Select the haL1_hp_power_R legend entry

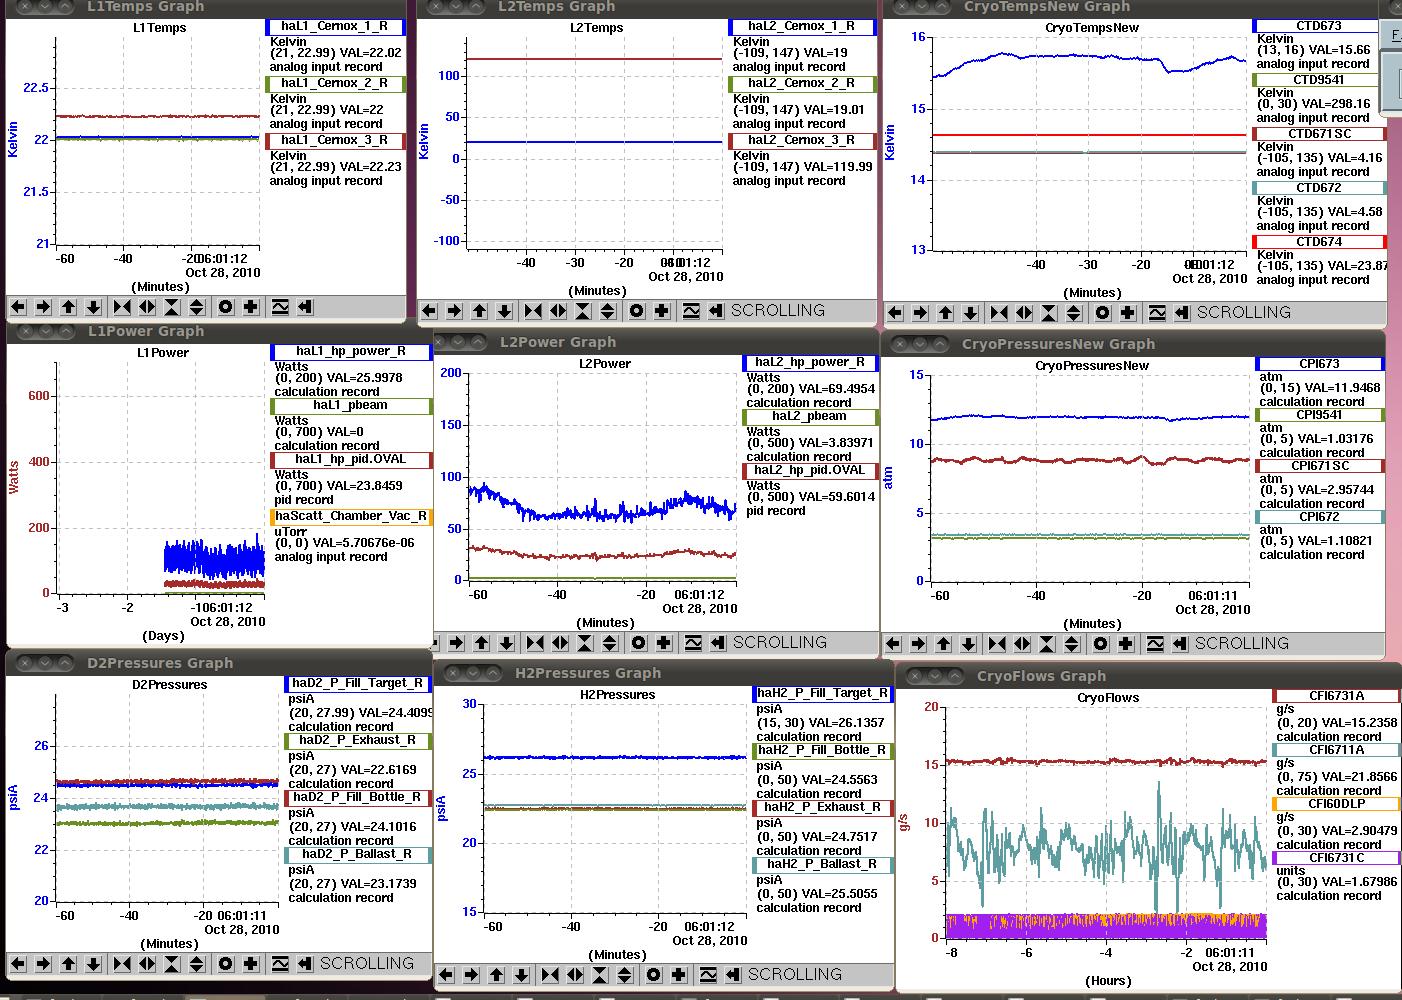click(351, 352)
